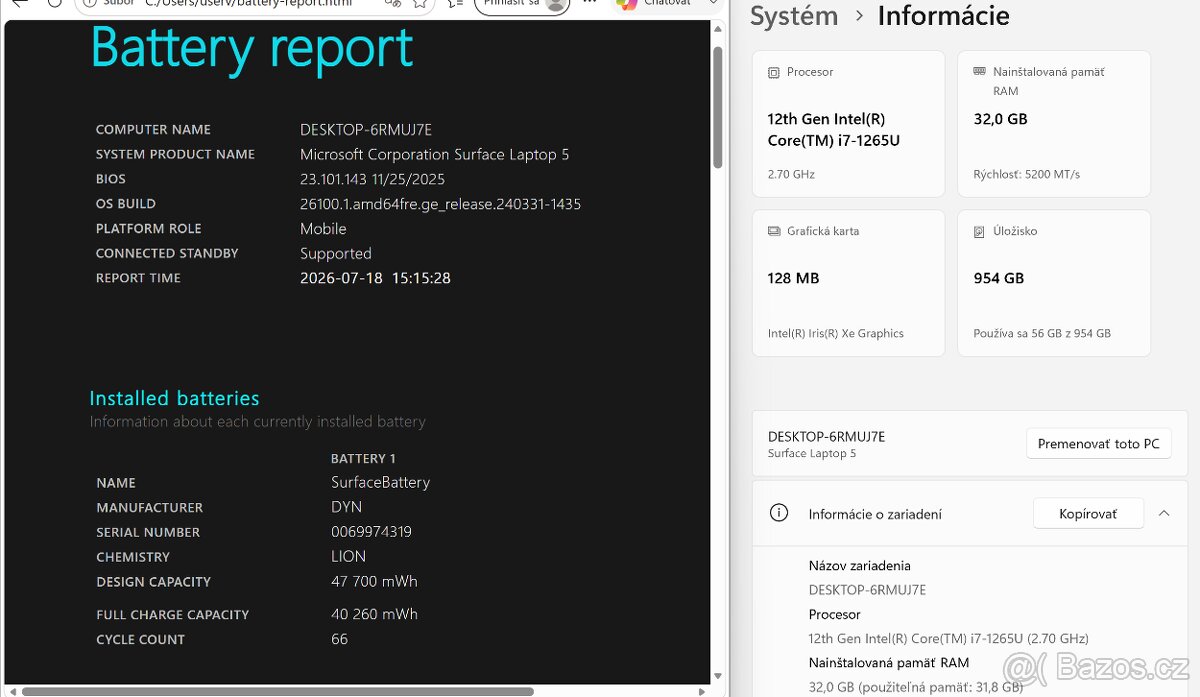This screenshot has width=1200, height=697.
Task: Select the chemistry value LION
Action: pos(348,556)
